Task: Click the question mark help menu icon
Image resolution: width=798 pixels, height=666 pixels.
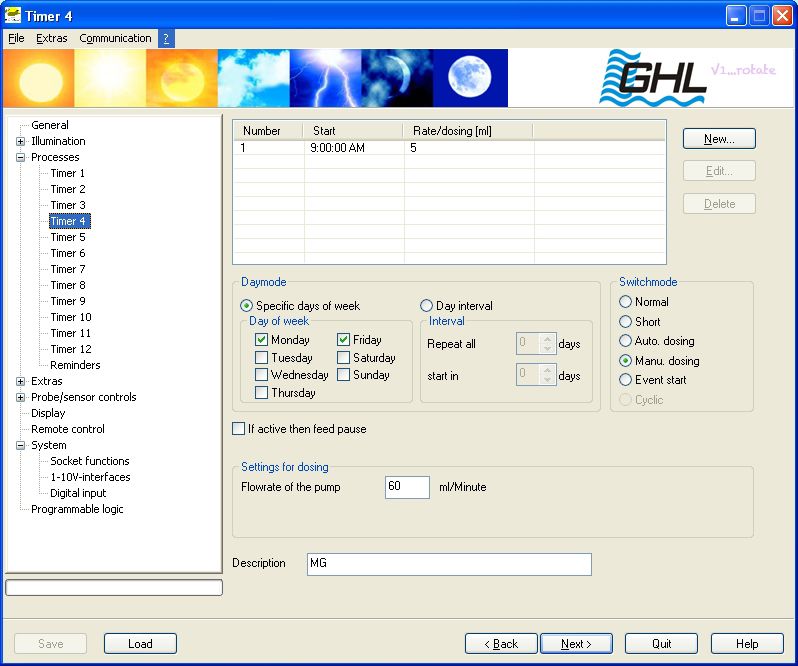Action: [x=166, y=38]
